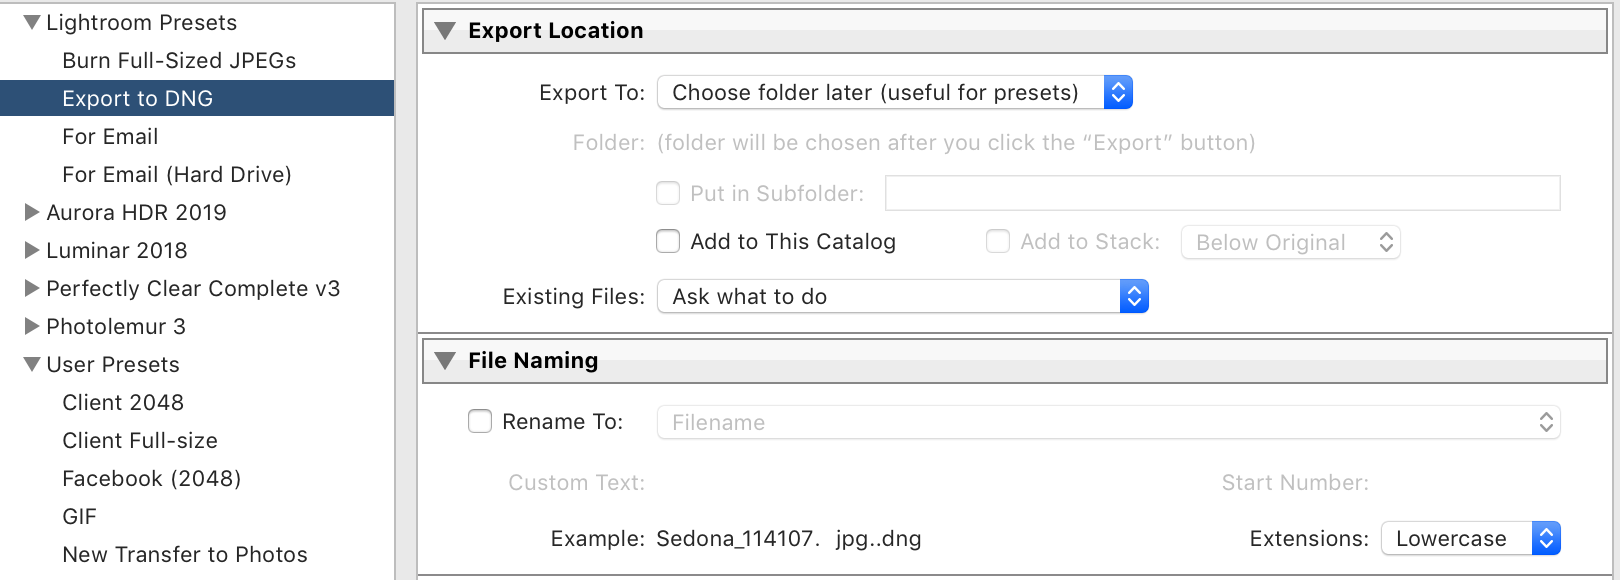Expand the Photolemur 3 preset group
The height and width of the screenshot is (580, 1620).
pyautogui.click(x=32, y=326)
